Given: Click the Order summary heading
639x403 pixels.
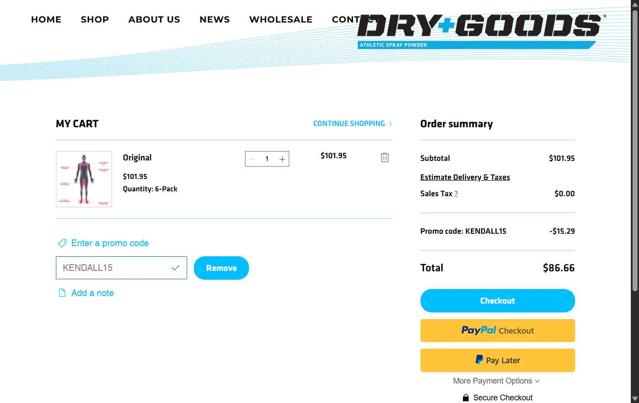Looking at the screenshot, I should (x=456, y=124).
